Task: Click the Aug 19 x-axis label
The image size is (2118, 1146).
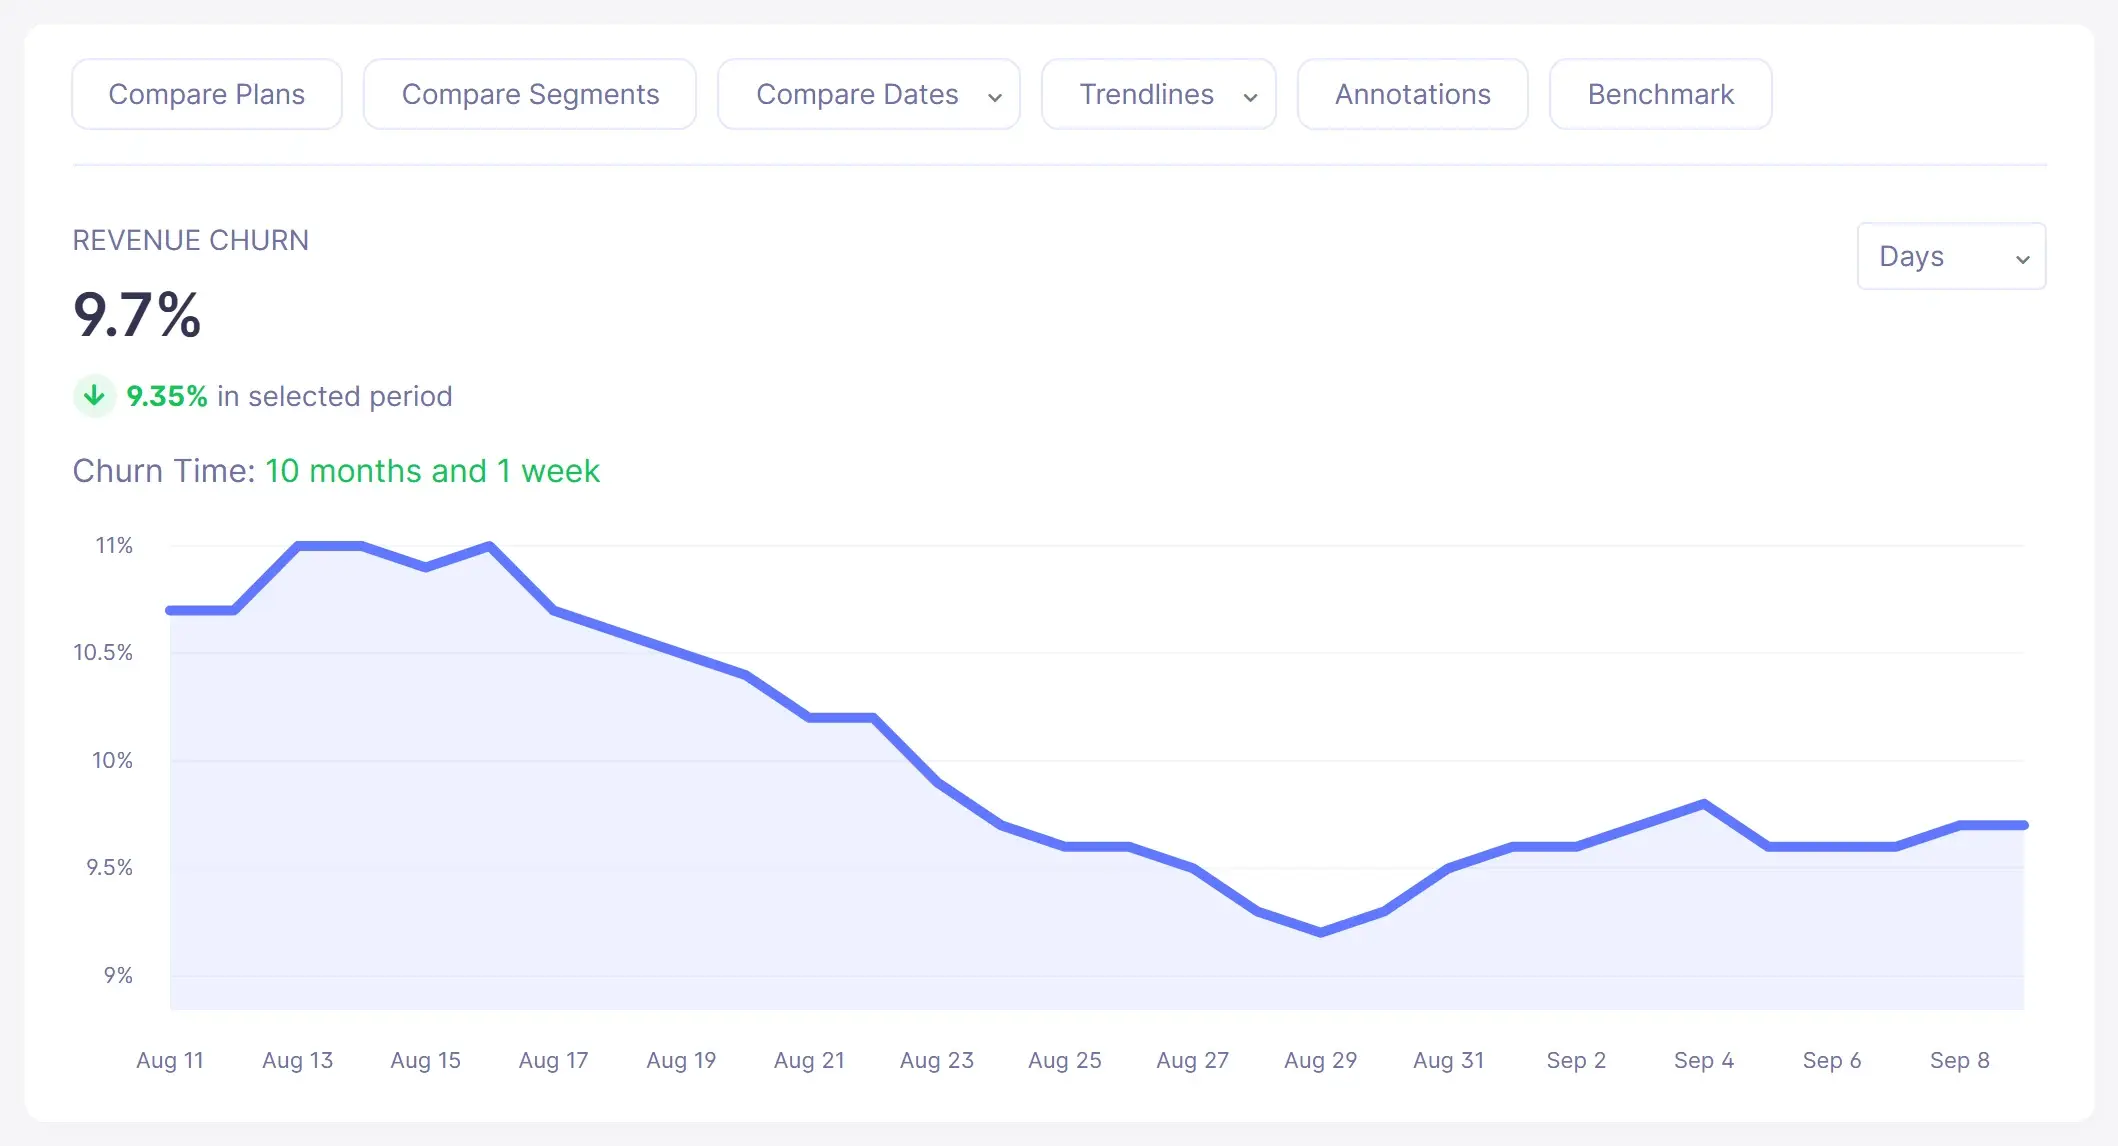Action: coord(682,1060)
